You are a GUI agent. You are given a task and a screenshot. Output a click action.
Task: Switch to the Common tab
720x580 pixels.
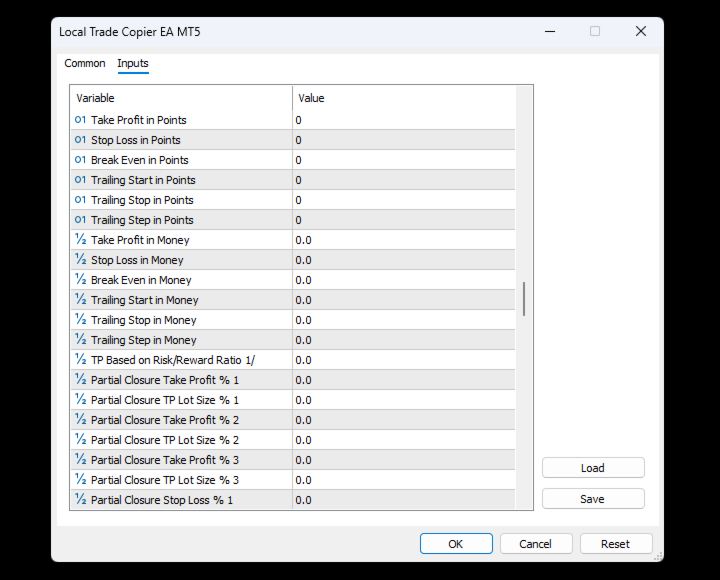click(84, 63)
